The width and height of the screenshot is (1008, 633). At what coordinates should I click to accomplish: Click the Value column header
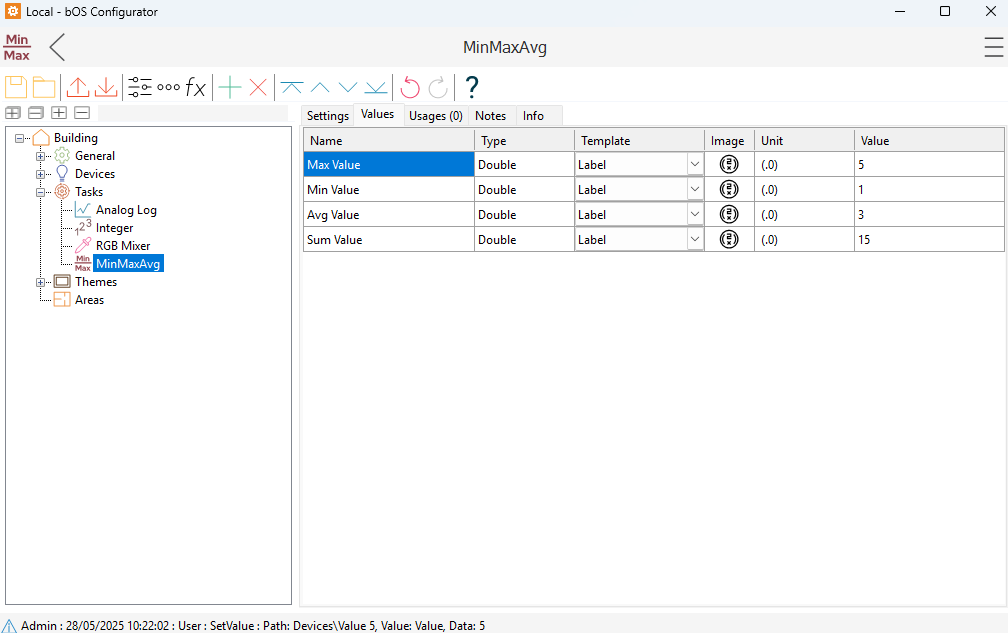click(x=930, y=141)
